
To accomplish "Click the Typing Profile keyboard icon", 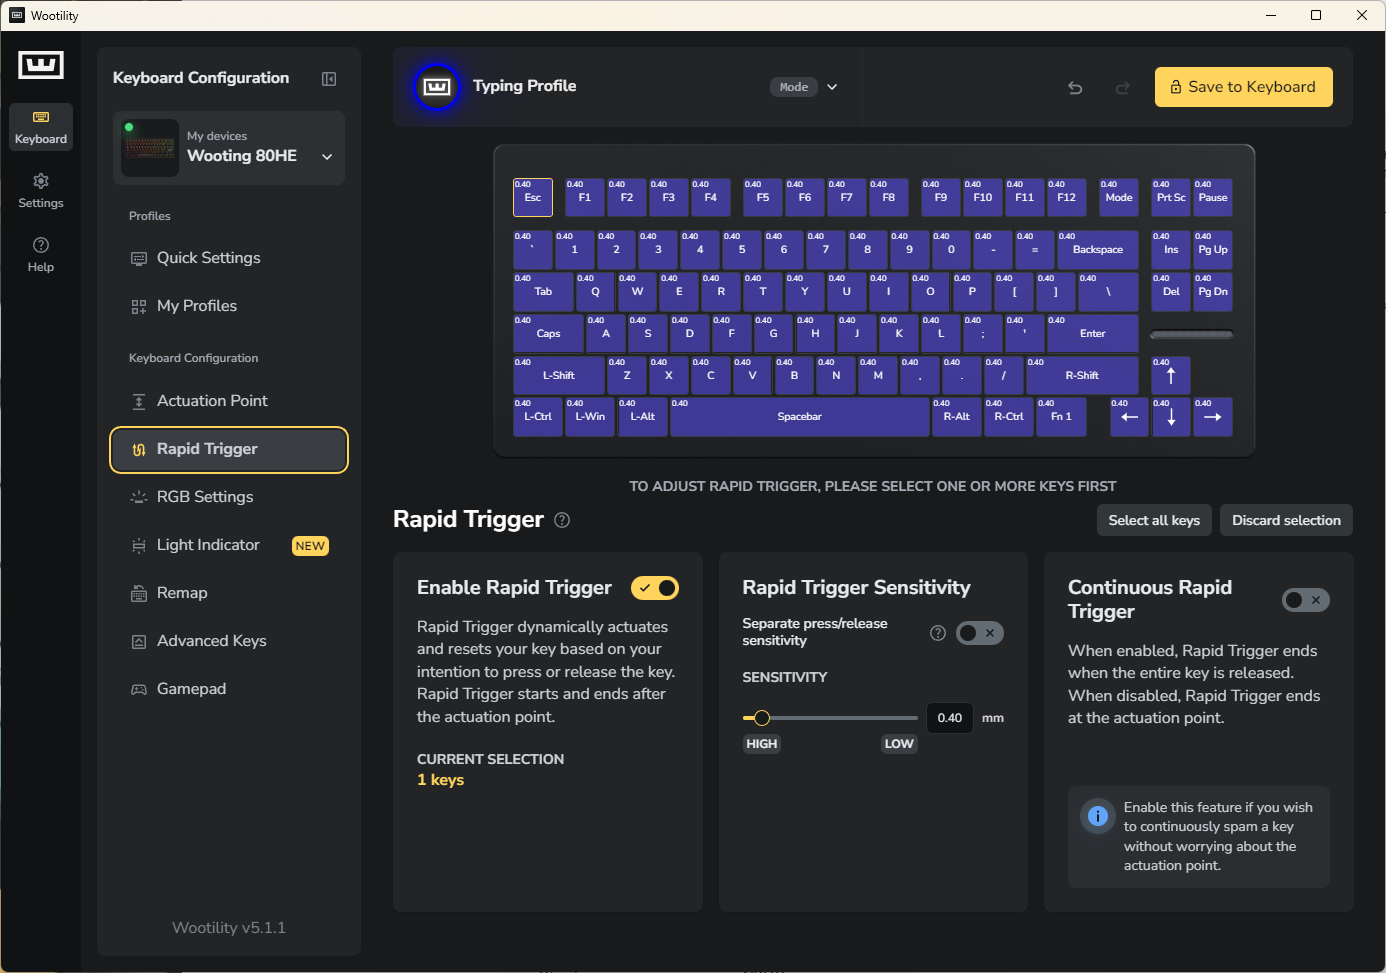I will coord(437,87).
